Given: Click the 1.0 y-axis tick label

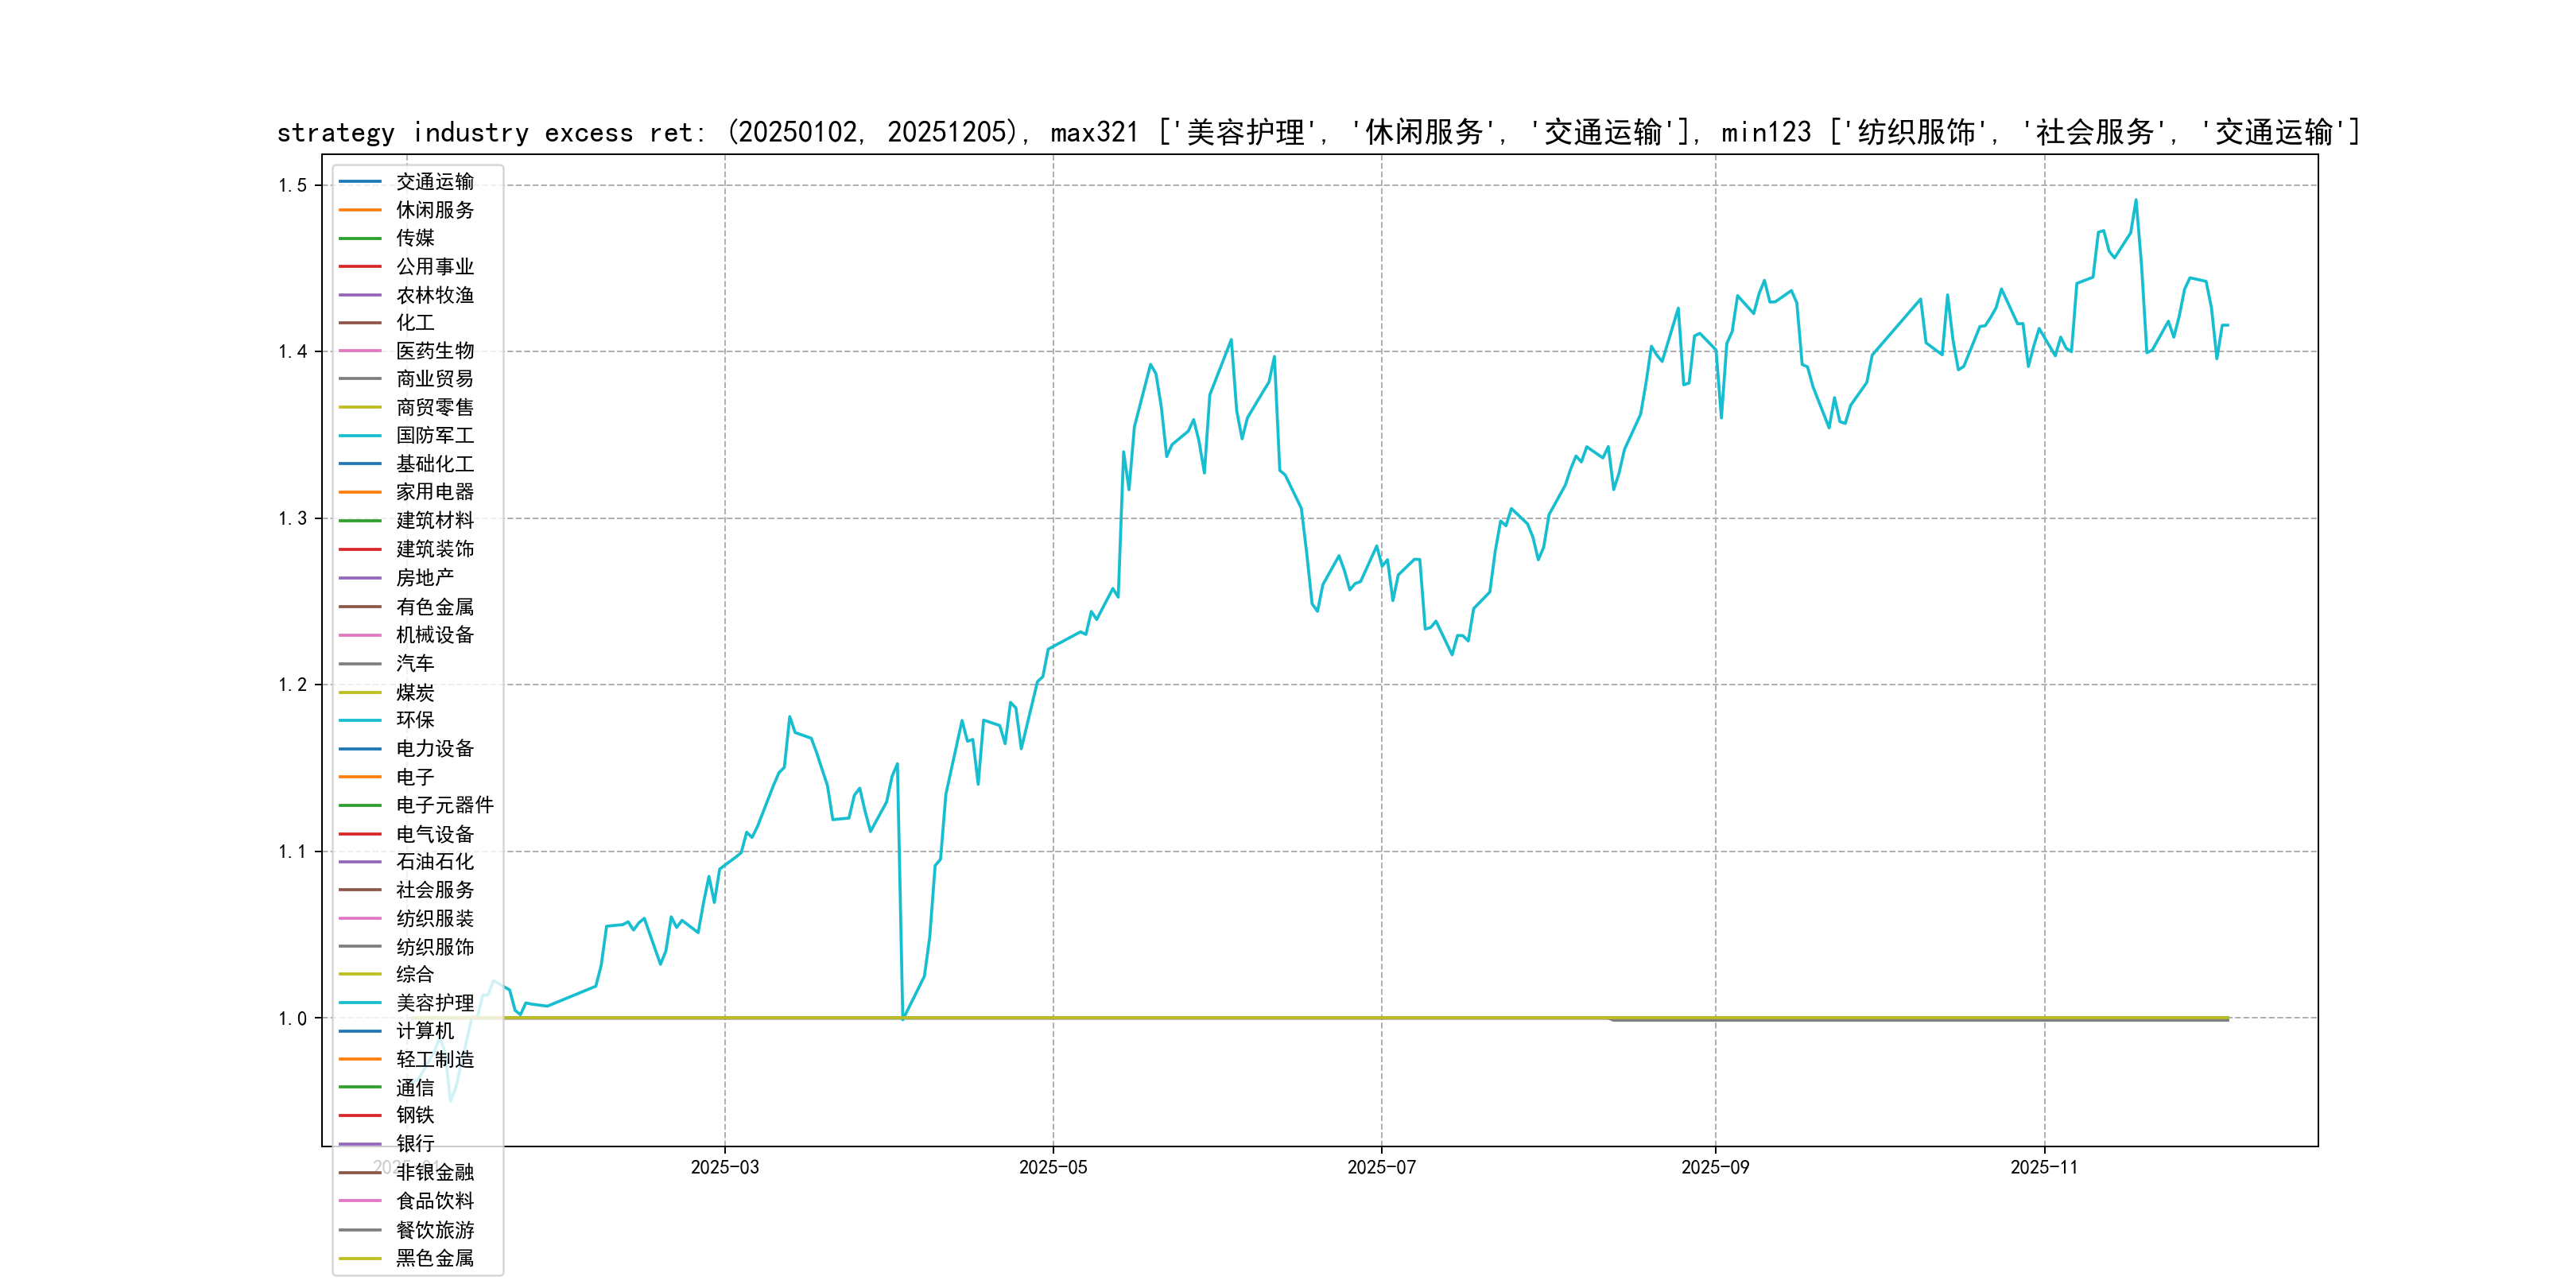Looking at the screenshot, I should point(292,1019).
